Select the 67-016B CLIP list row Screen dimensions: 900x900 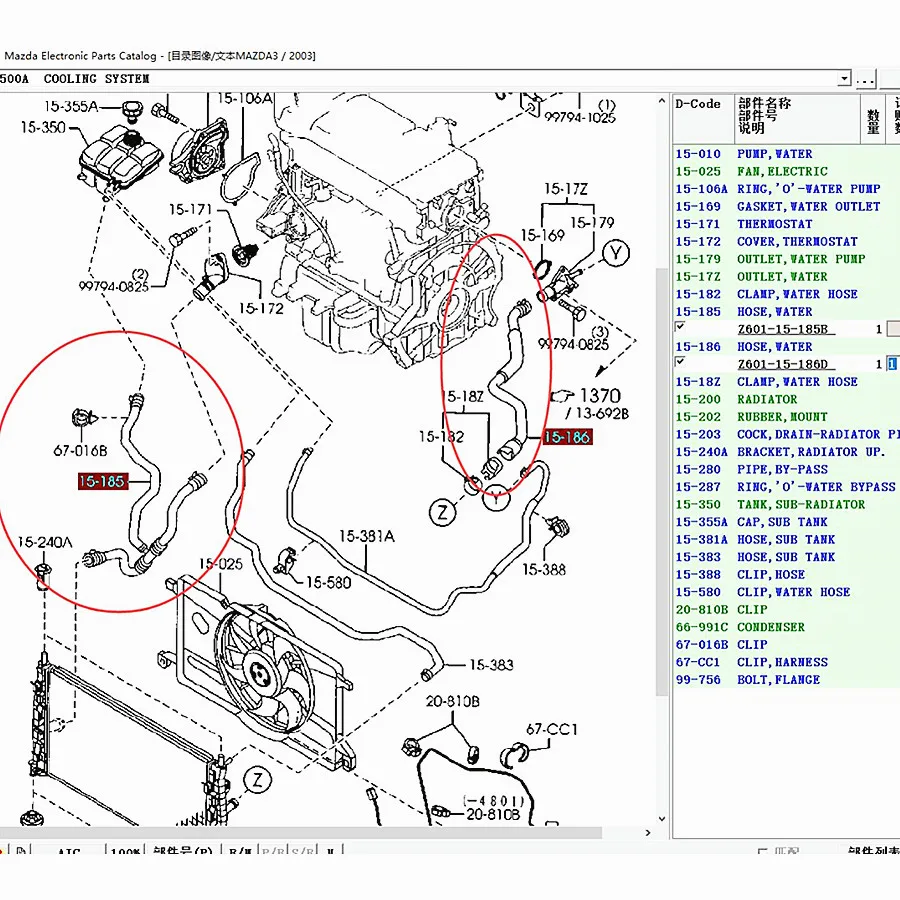(x=786, y=645)
